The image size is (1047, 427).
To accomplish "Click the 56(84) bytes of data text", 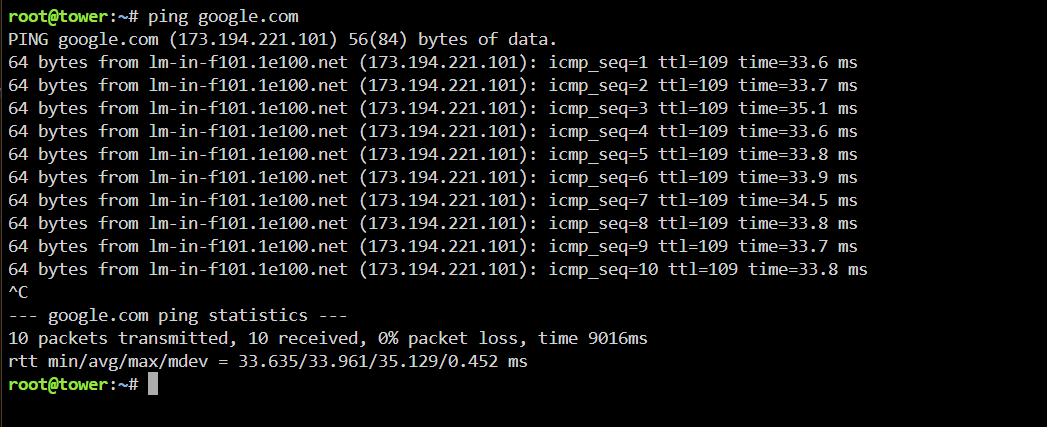I will click(x=453, y=39).
